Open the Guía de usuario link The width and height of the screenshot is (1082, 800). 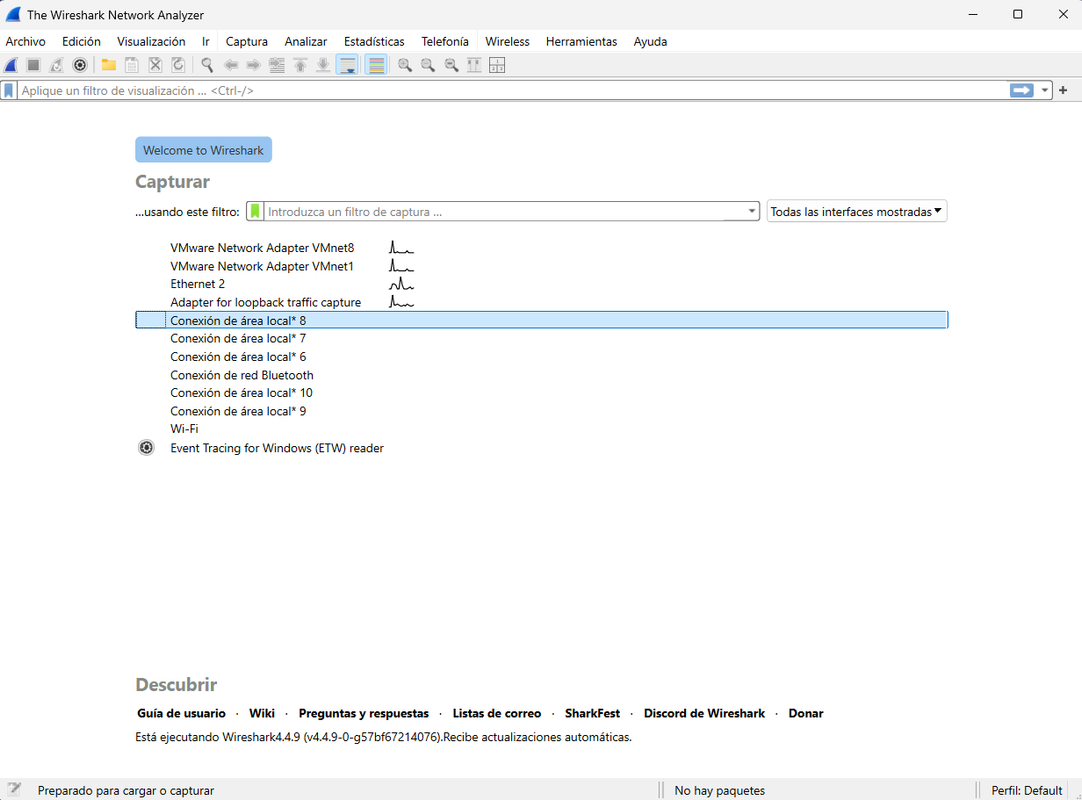point(181,713)
